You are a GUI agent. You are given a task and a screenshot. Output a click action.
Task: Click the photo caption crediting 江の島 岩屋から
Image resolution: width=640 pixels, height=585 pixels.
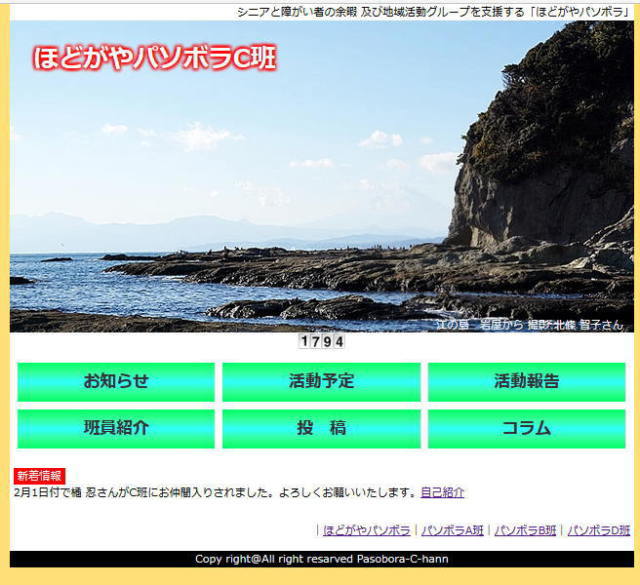click(529, 324)
